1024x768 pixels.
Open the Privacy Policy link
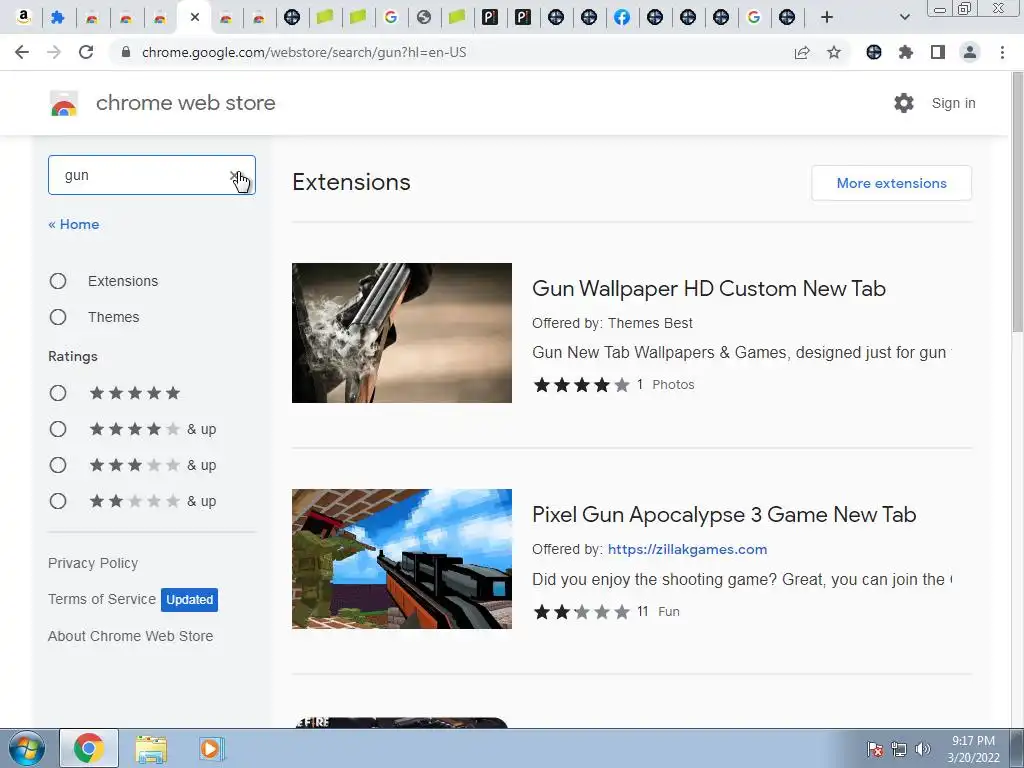pos(93,563)
